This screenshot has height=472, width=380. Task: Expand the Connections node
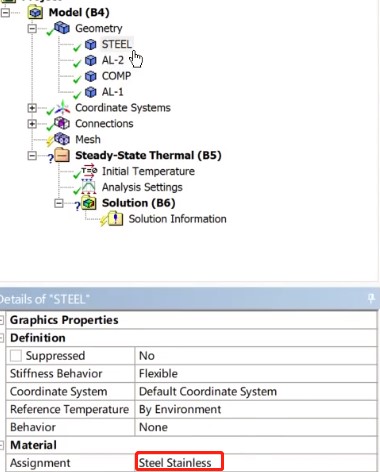coord(32,124)
